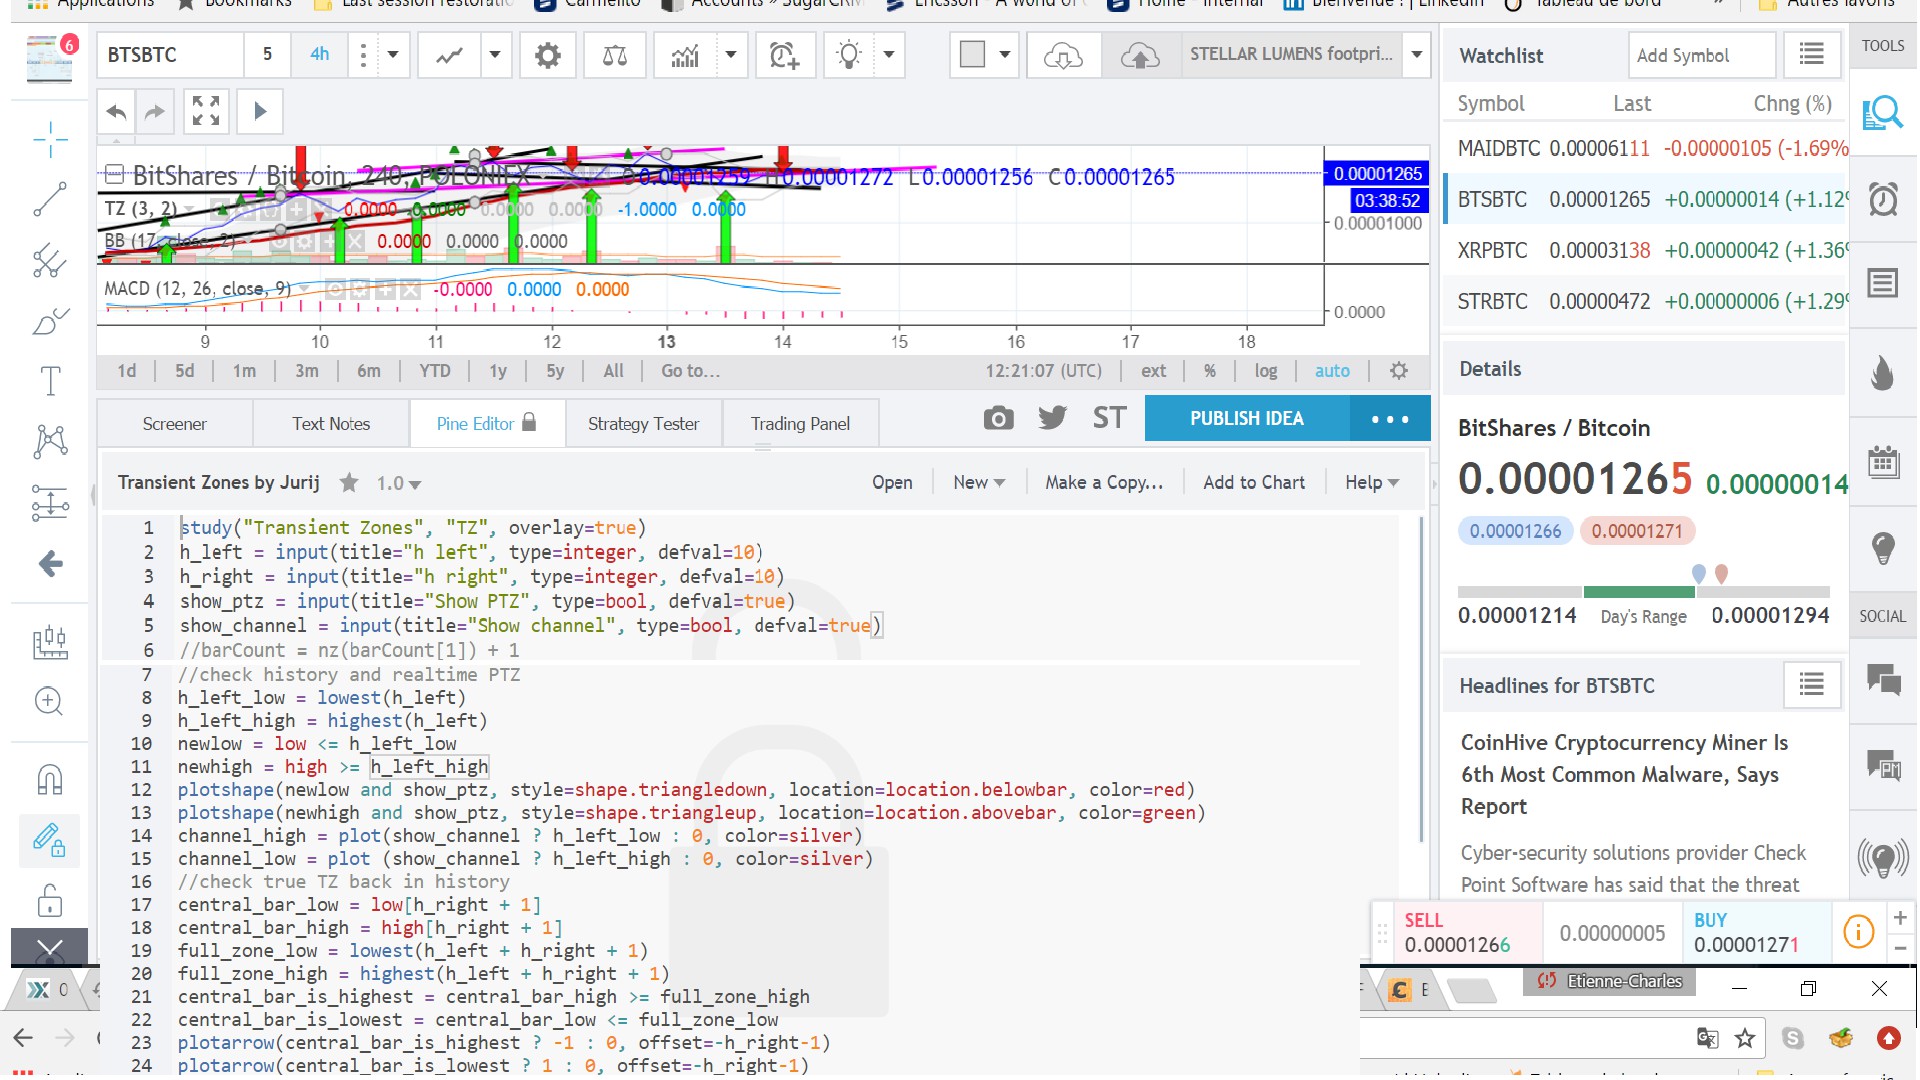The width and height of the screenshot is (1920, 1080).
Task: Toggle log scale on chart
Action: click(1265, 371)
